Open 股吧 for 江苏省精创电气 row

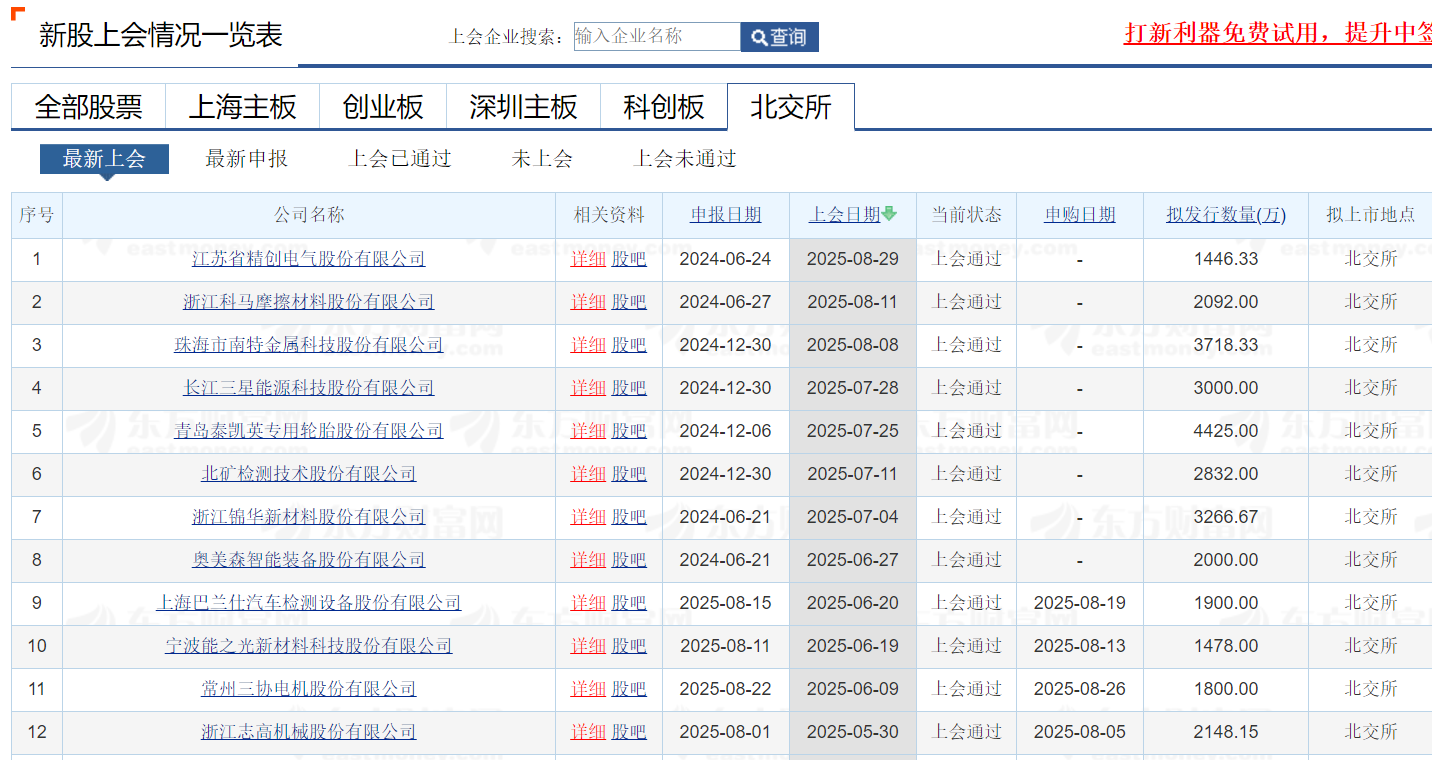coord(629,259)
